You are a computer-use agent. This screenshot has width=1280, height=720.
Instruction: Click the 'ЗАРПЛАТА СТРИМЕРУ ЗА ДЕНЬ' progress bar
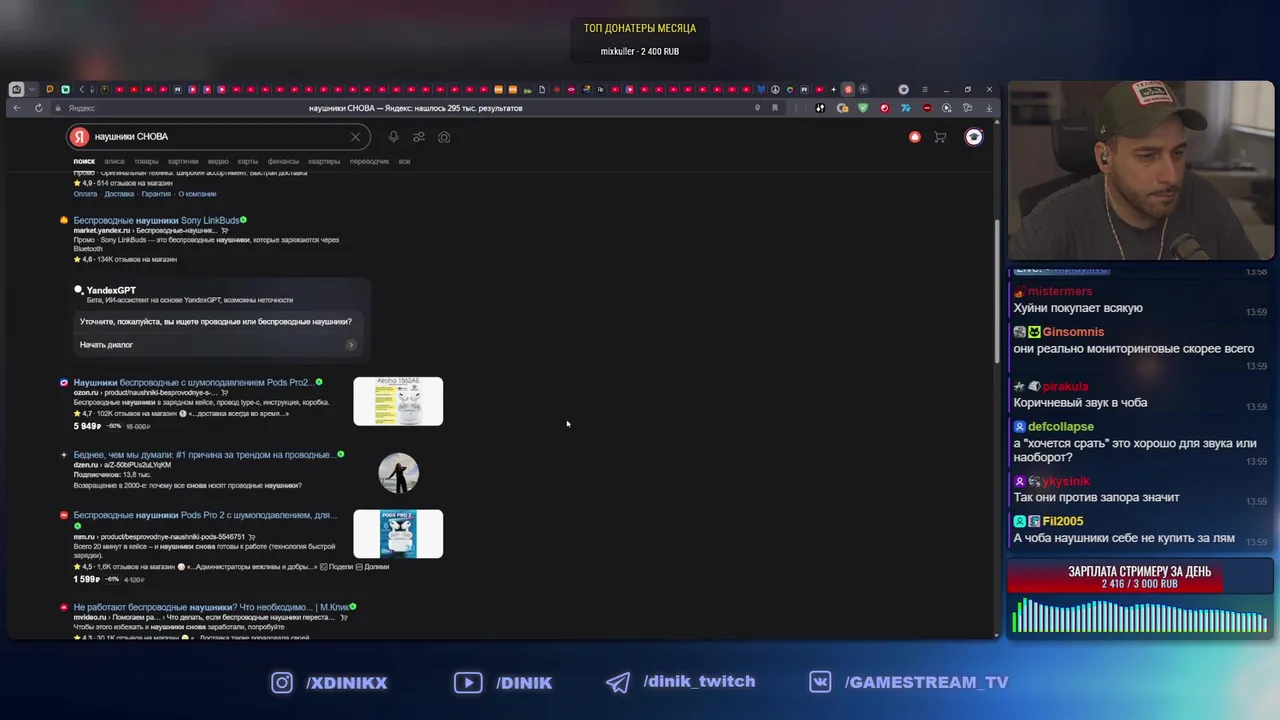click(1140, 577)
